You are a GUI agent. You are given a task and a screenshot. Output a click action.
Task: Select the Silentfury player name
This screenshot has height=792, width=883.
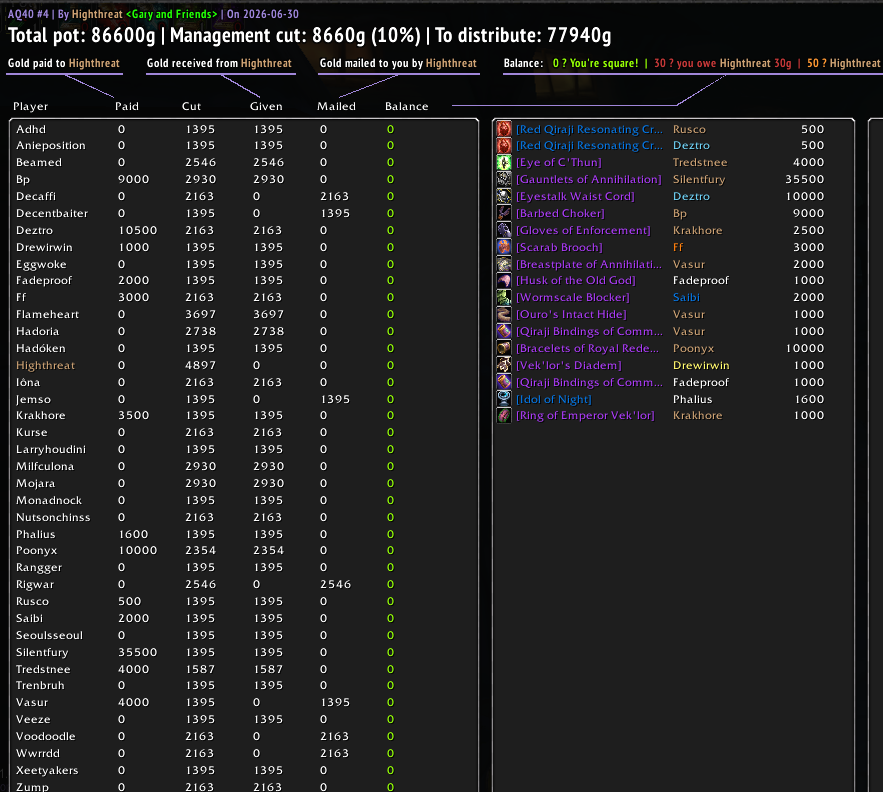tap(42, 652)
